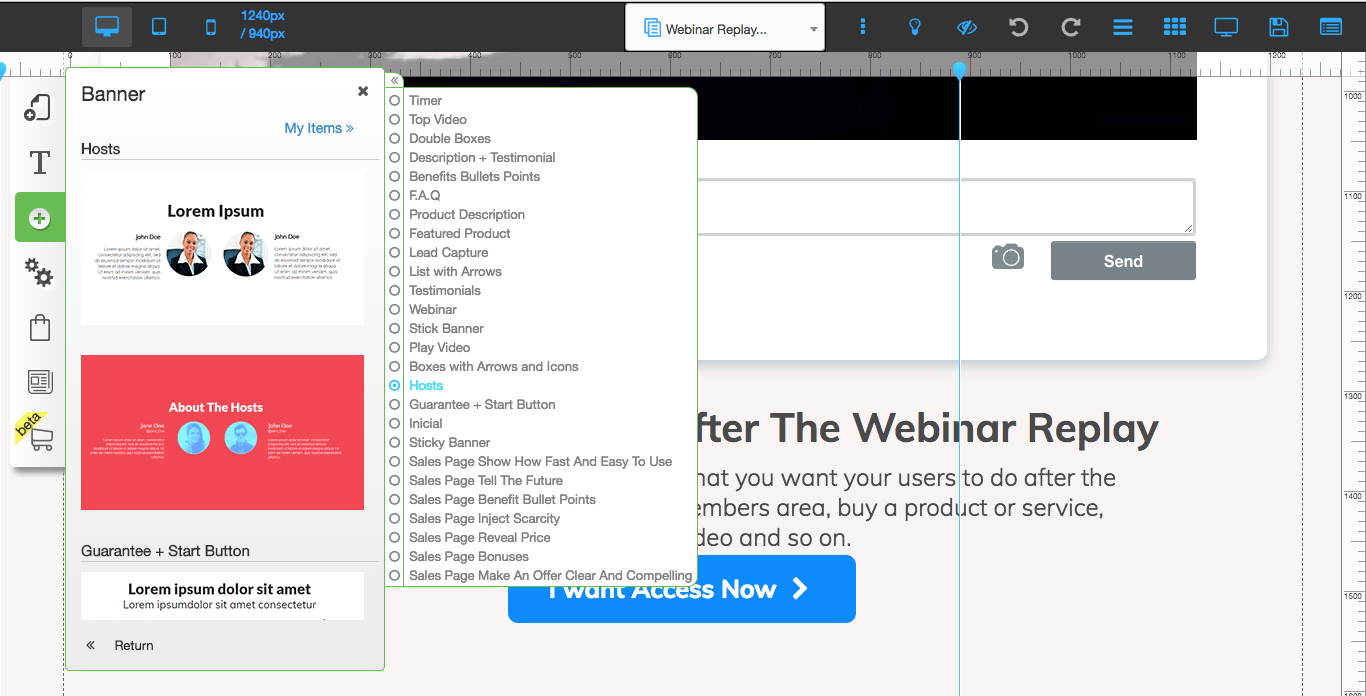Screen dimensions: 1366x696
Task: Select the red About The Hosts thumbnail
Action: 222,432
